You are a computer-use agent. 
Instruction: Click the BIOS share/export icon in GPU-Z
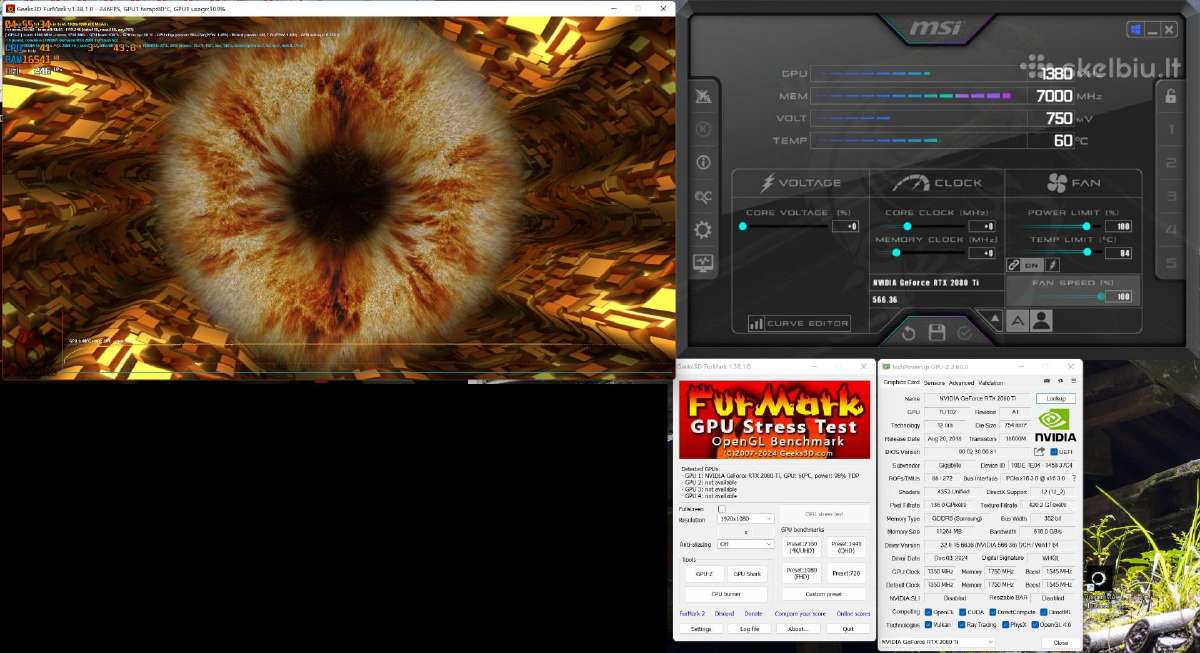1040,452
